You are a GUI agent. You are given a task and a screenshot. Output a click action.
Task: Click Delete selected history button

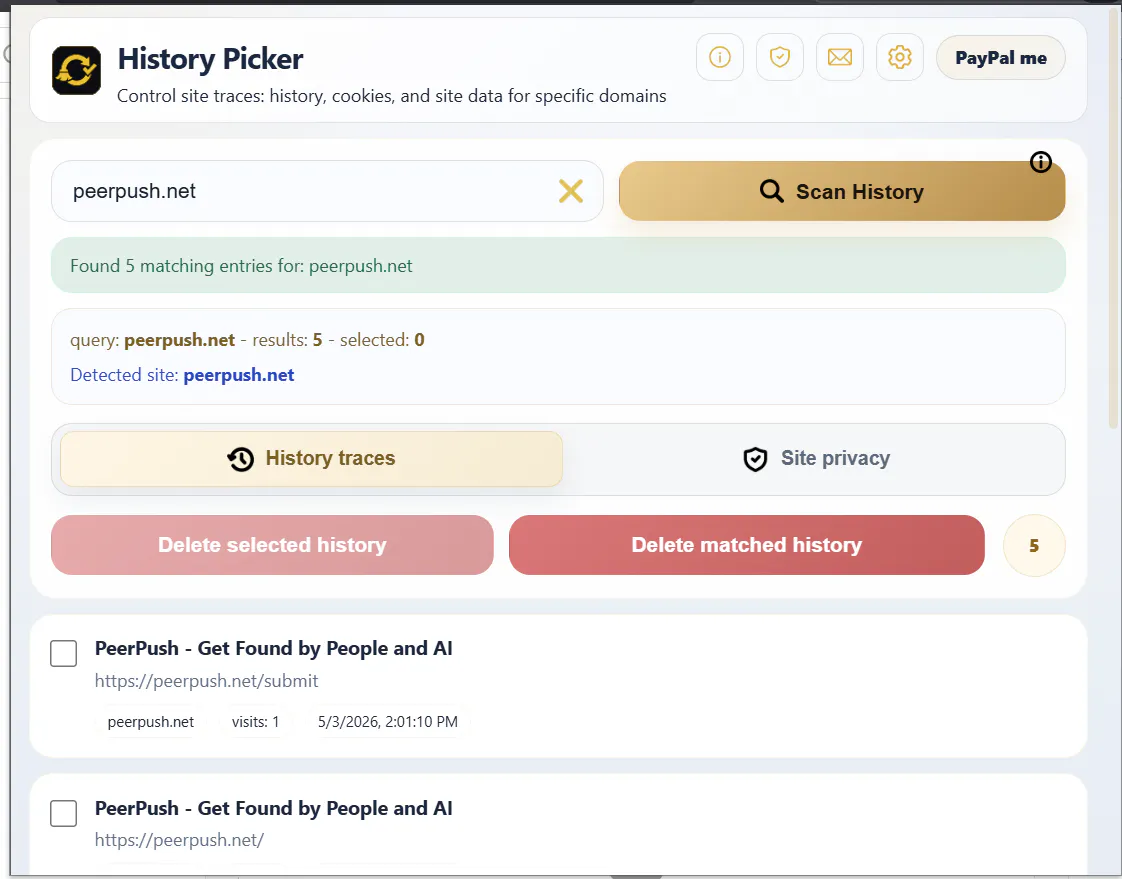[x=273, y=545]
